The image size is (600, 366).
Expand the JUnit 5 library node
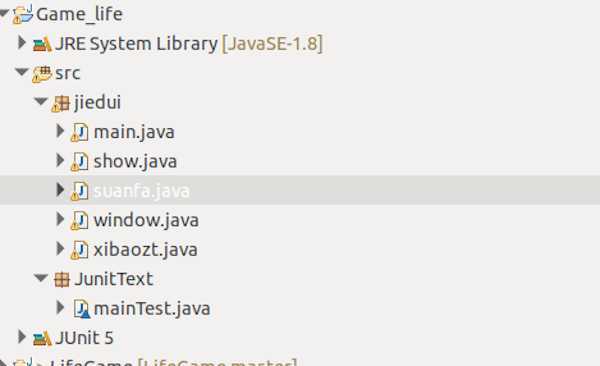click(x=22, y=337)
